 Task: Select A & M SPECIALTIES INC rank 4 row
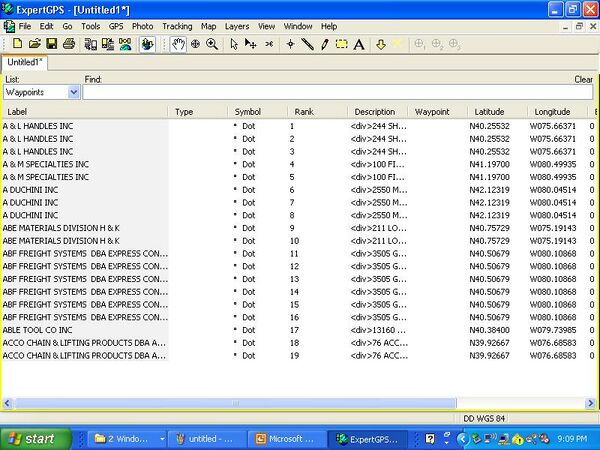(299, 165)
